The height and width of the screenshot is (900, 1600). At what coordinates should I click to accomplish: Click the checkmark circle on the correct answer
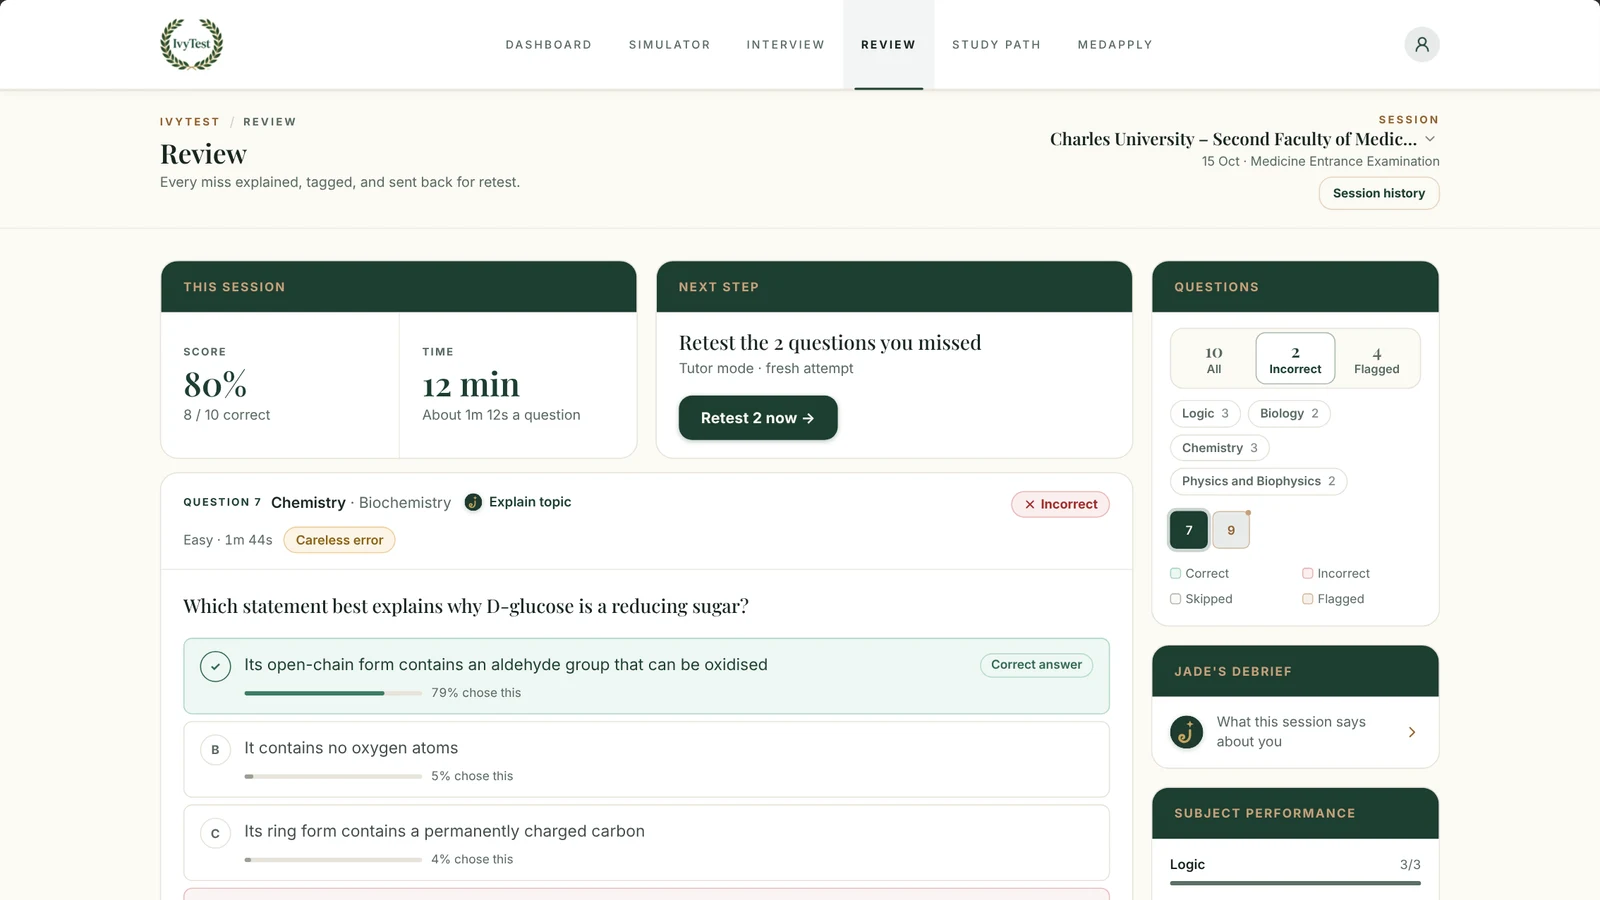click(215, 666)
